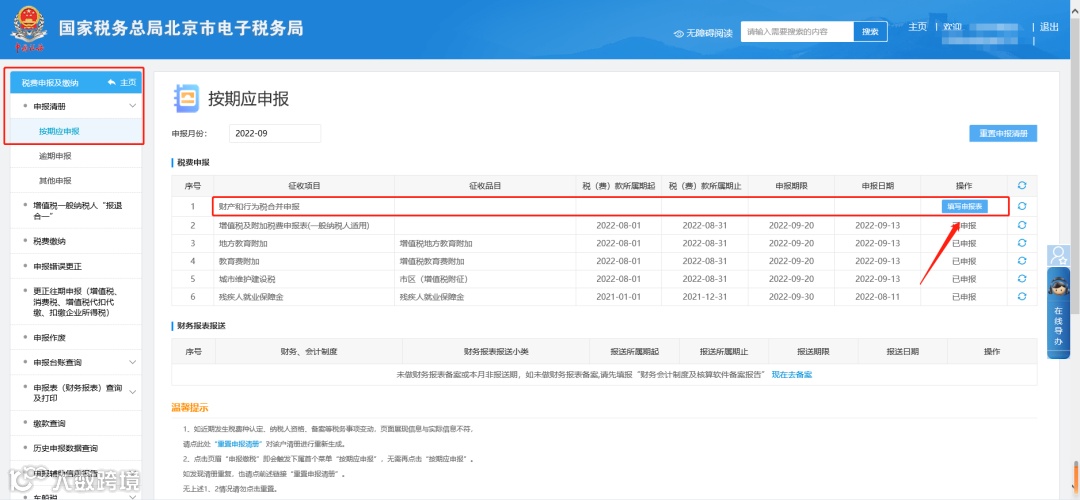Click the 2022-09-30 deadline cell

791,297
